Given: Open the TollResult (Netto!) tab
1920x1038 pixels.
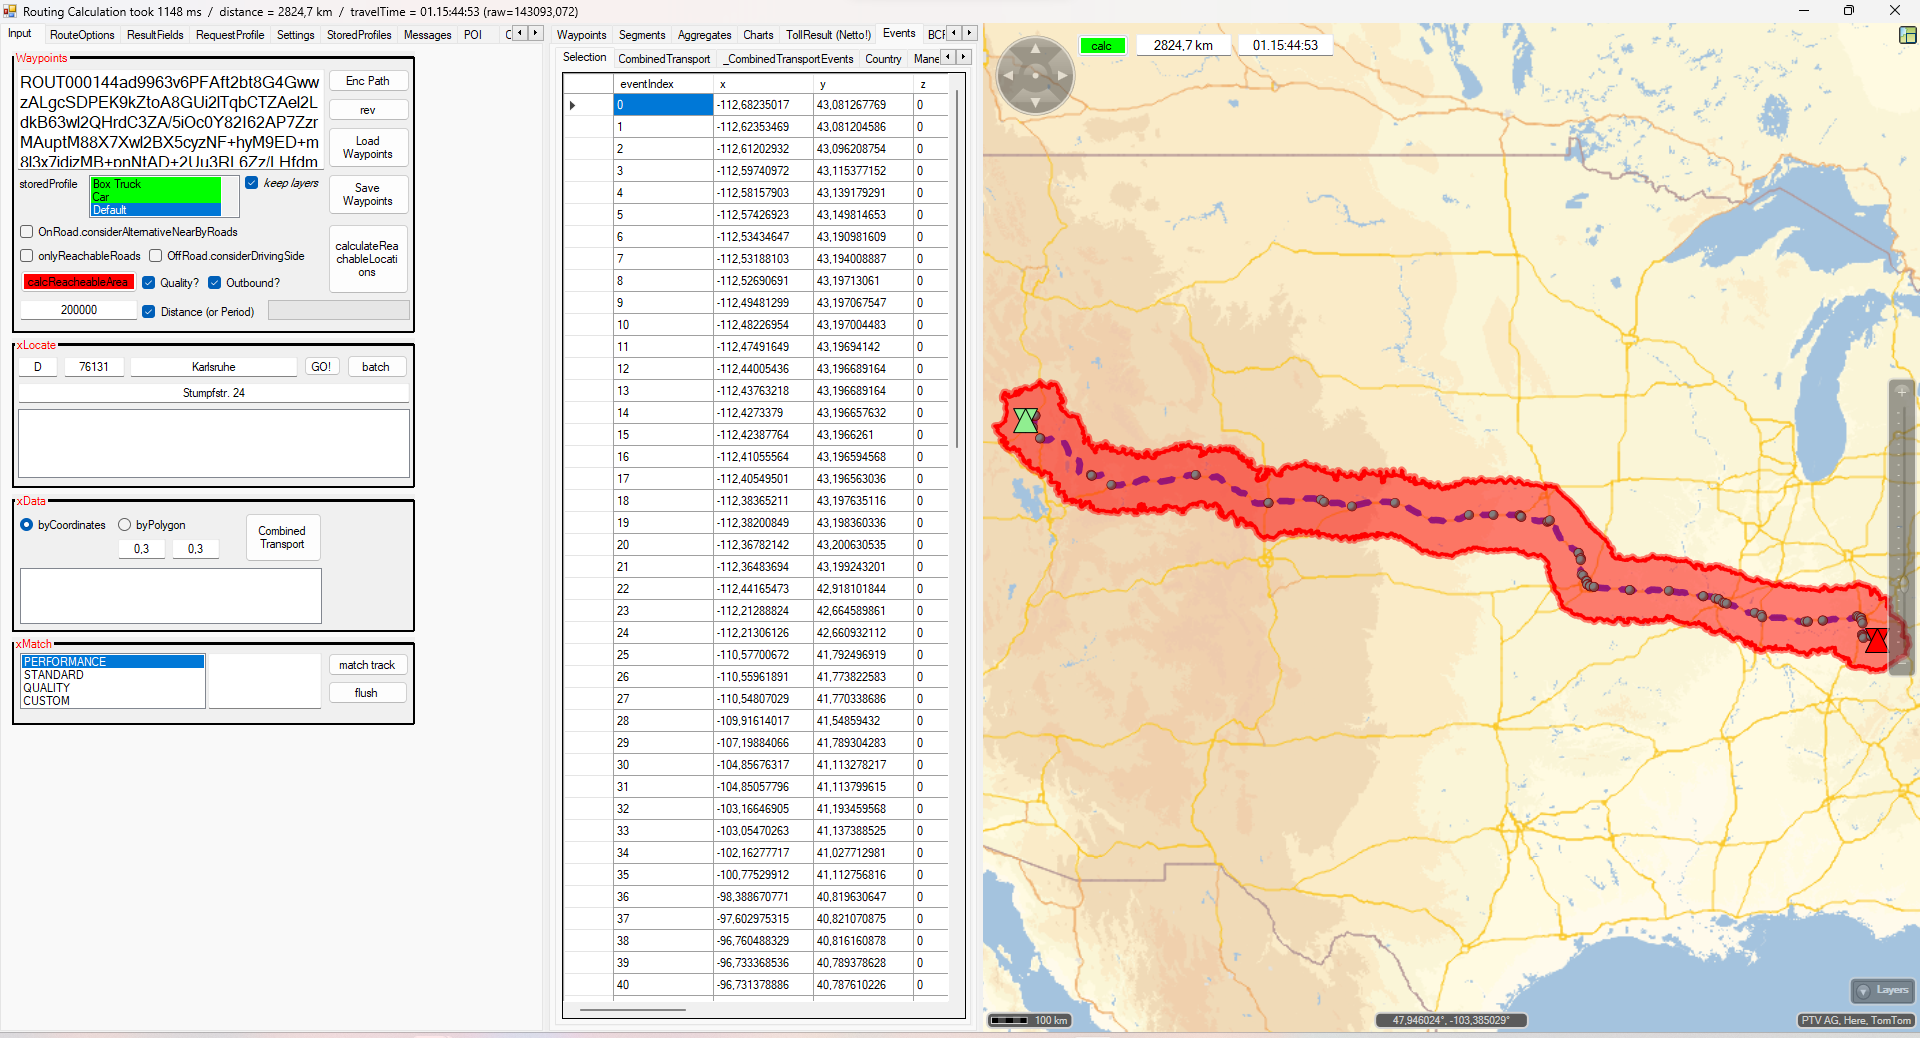Looking at the screenshot, I should coord(828,35).
